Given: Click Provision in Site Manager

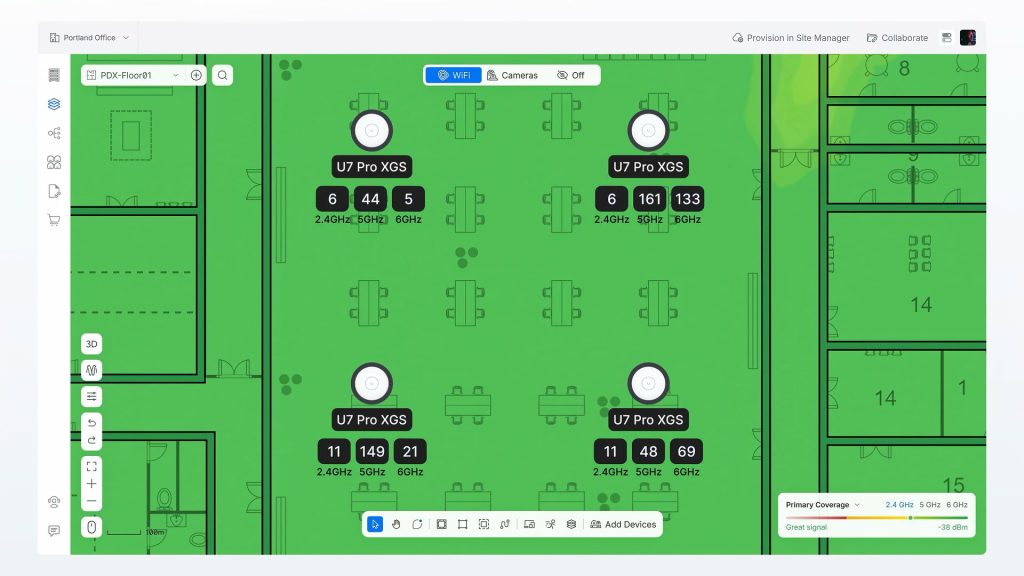Looking at the screenshot, I should click(791, 38).
